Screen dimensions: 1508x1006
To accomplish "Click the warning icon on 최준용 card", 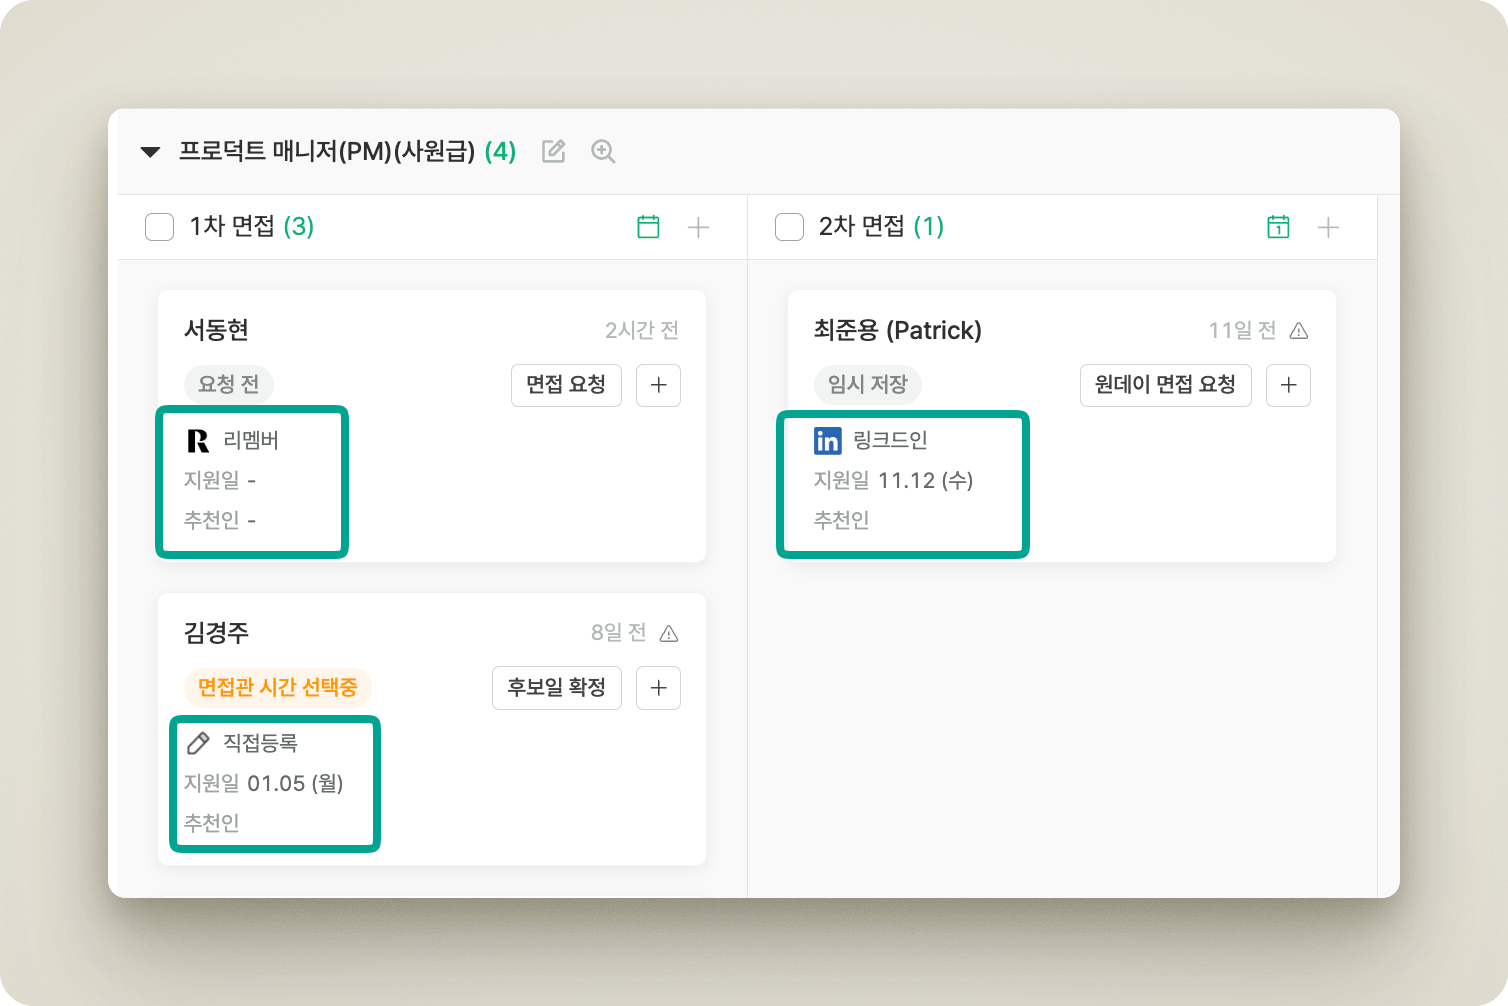I will [1299, 331].
